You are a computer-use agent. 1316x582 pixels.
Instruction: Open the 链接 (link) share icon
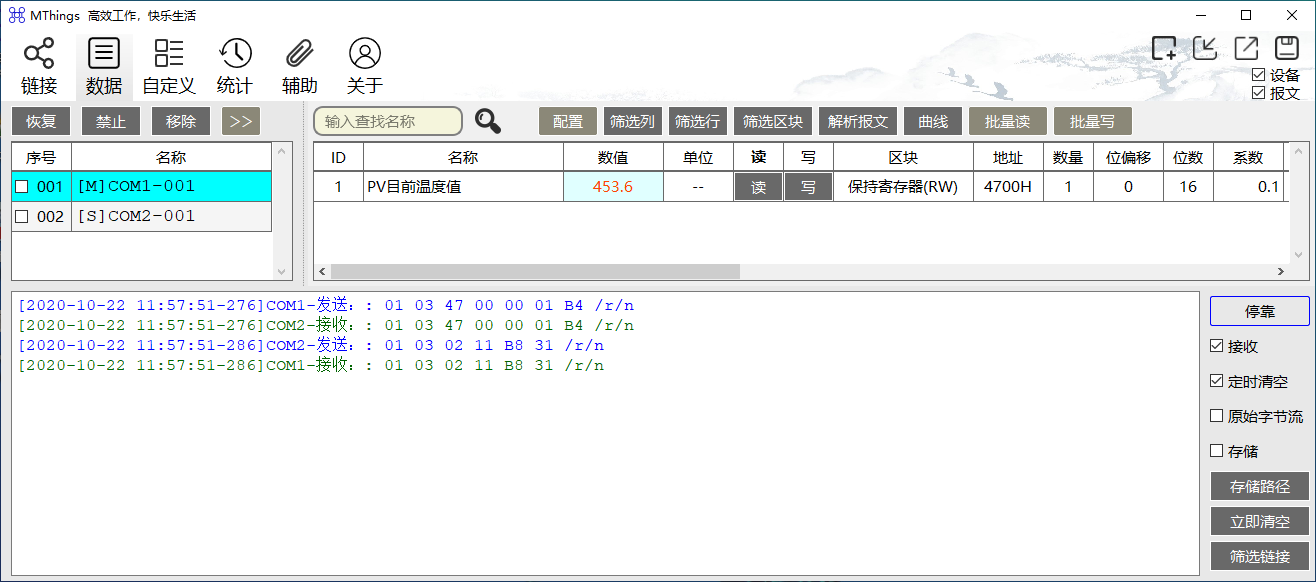tap(39, 54)
